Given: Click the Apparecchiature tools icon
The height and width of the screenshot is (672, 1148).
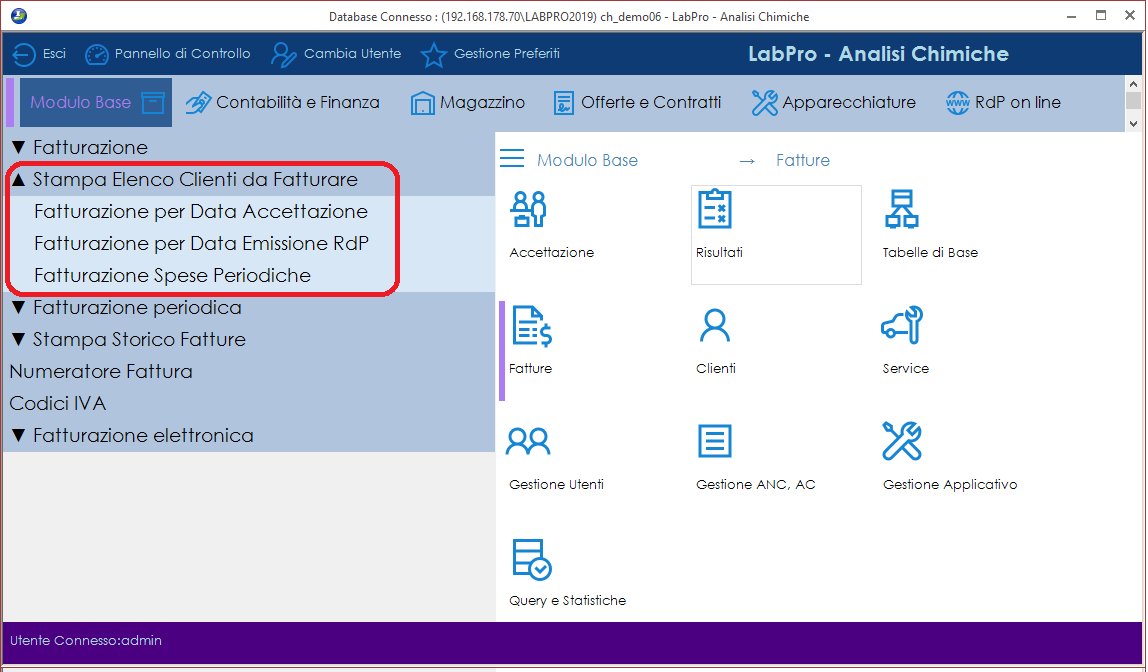Looking at the screenshot, I should [x=764, y=102].
